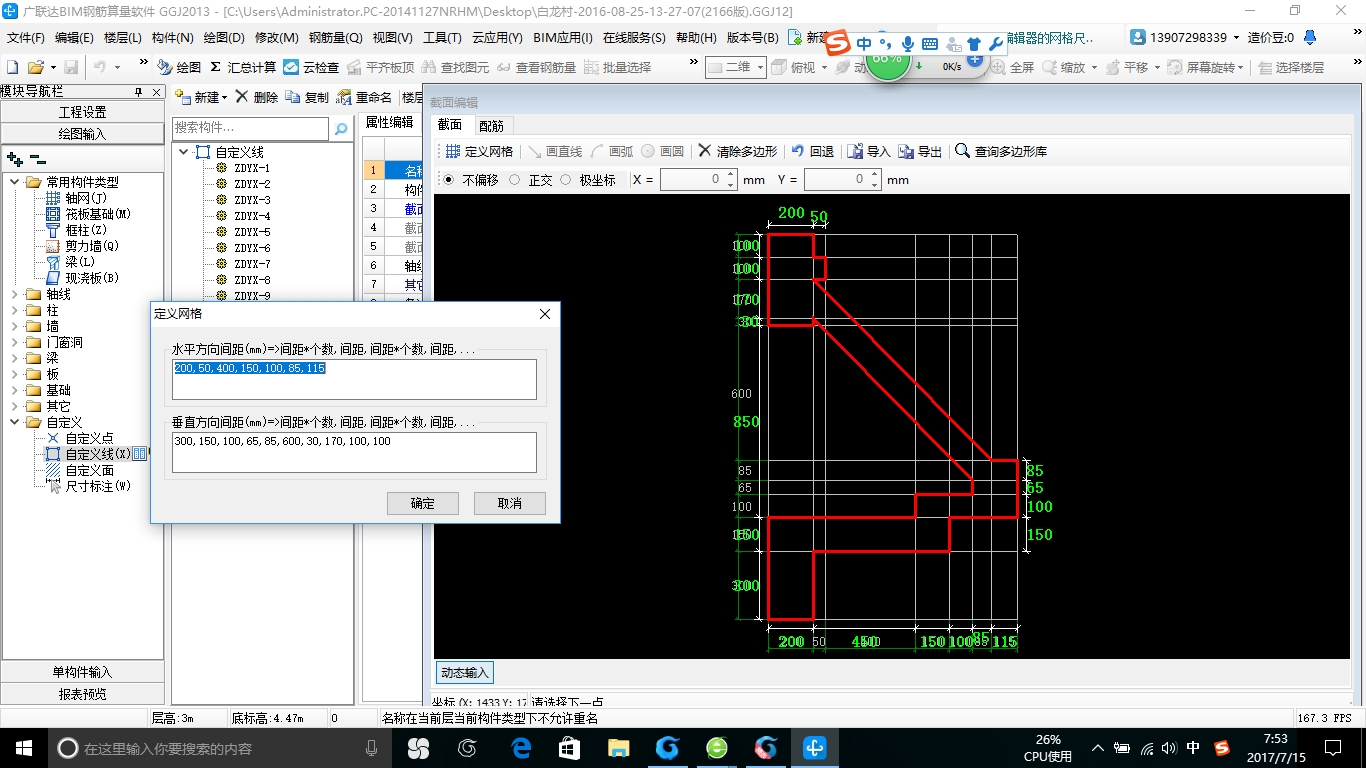The width and height of the screenshot is (1366, 768).
Task: Click the 报表预览 button
Action: (x=82, y=694)
